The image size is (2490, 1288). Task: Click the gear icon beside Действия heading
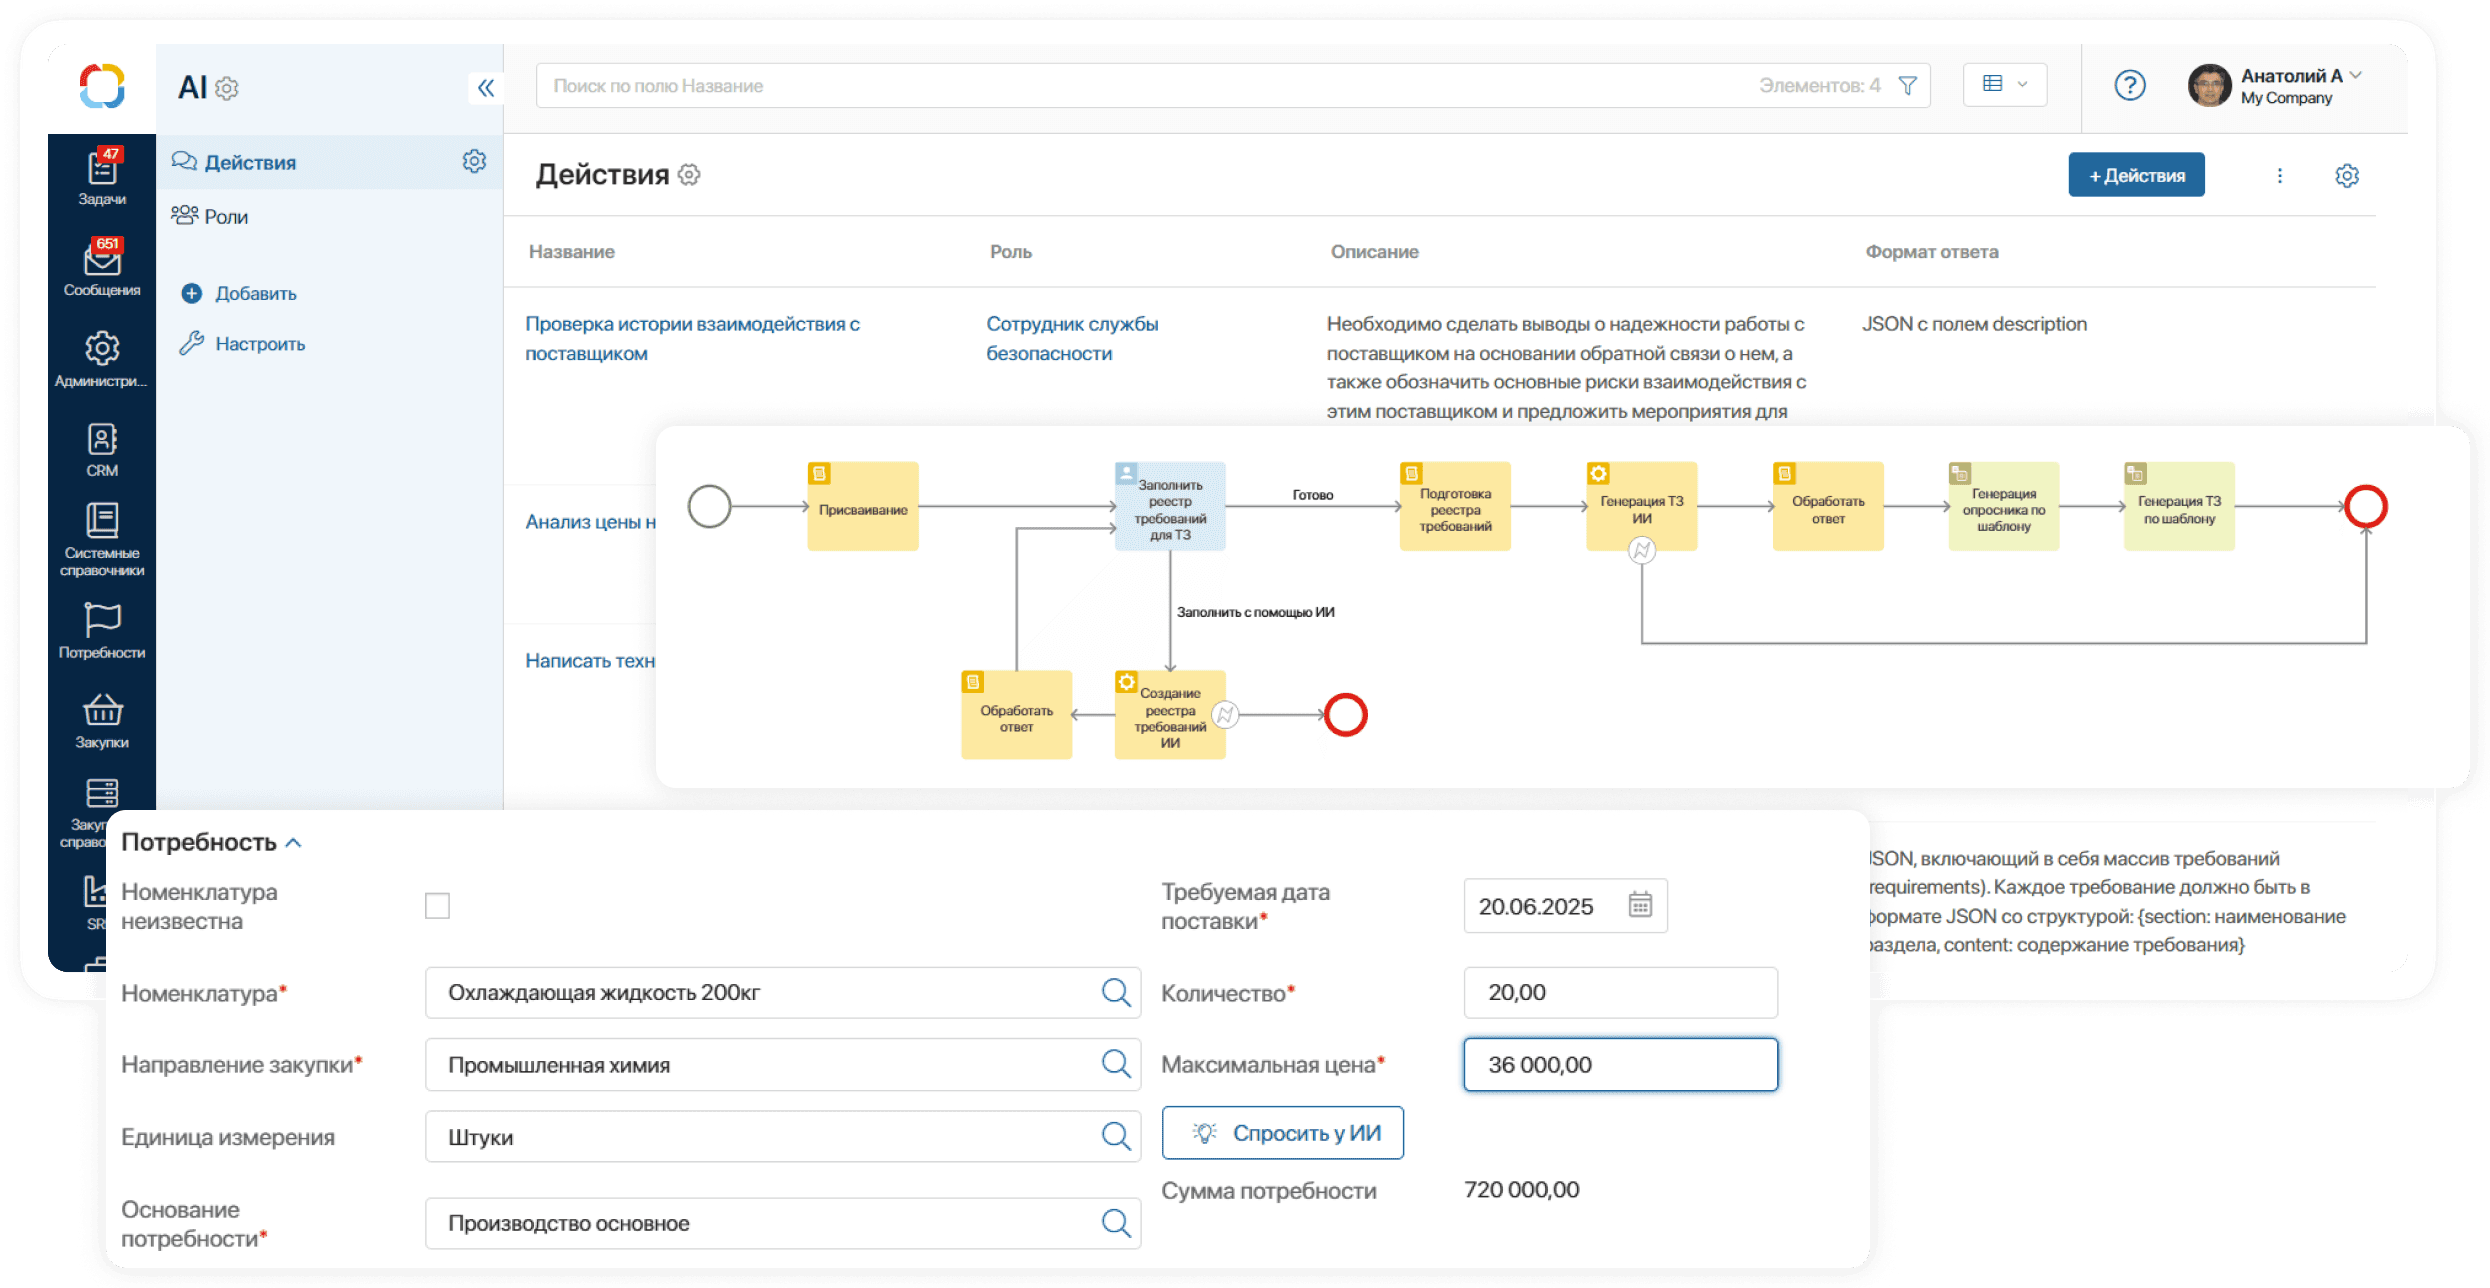point(689,175)
